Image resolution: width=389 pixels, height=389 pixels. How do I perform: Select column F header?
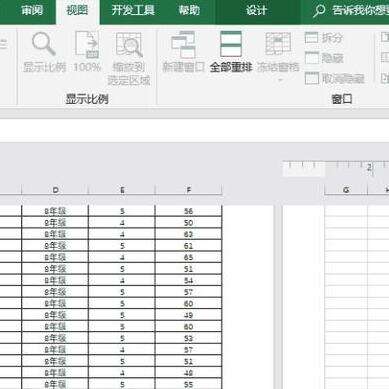pyautogui.click(x=189, y=190)
